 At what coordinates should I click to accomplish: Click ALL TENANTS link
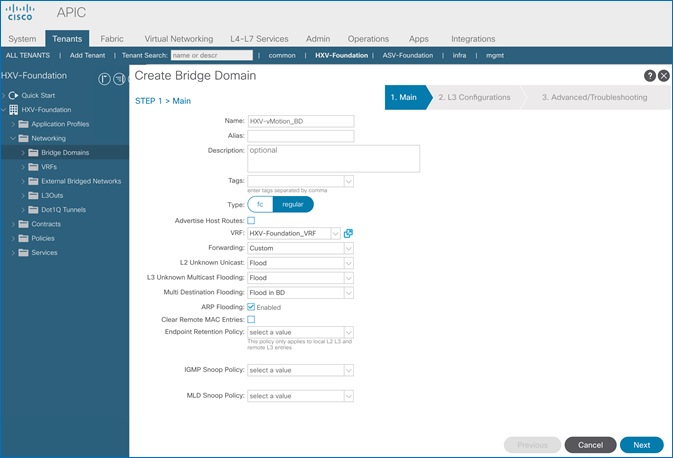pyautogui.click(x=28, y=55)
